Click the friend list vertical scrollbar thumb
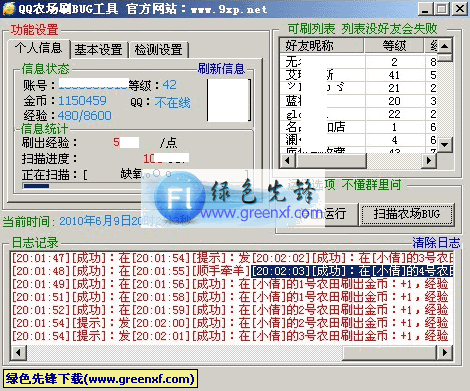This screenshot has height=391, width=470. [445, 58]
